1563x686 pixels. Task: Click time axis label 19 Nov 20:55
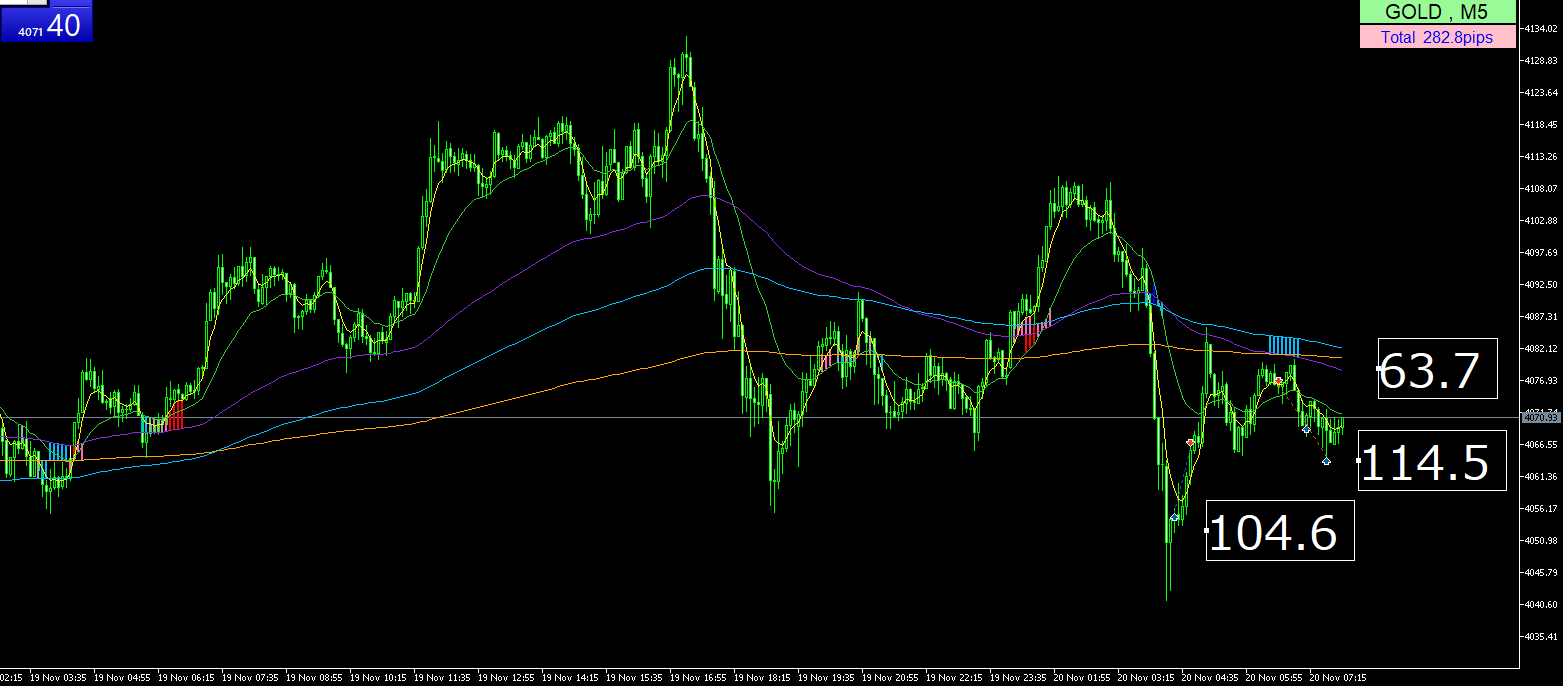point(890,677)
